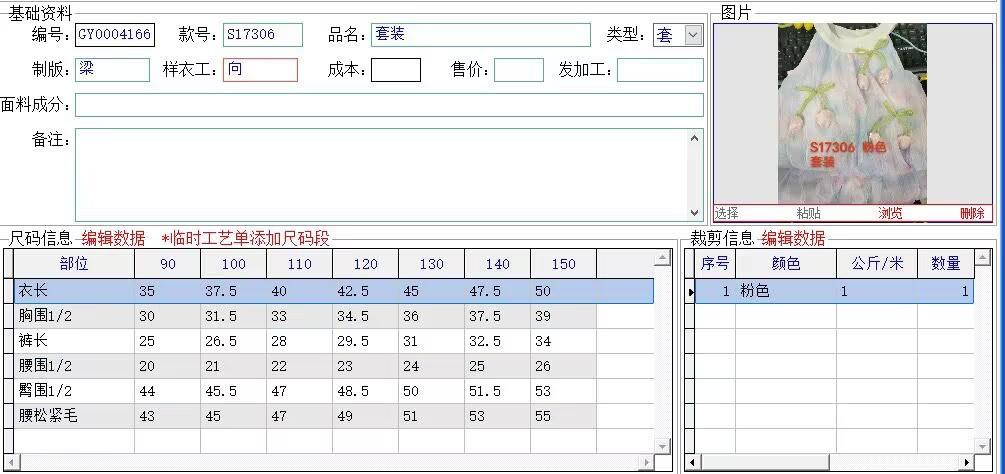Click size table scroll-up arrow
The image size is (1005, 474).
coord(663,258)
